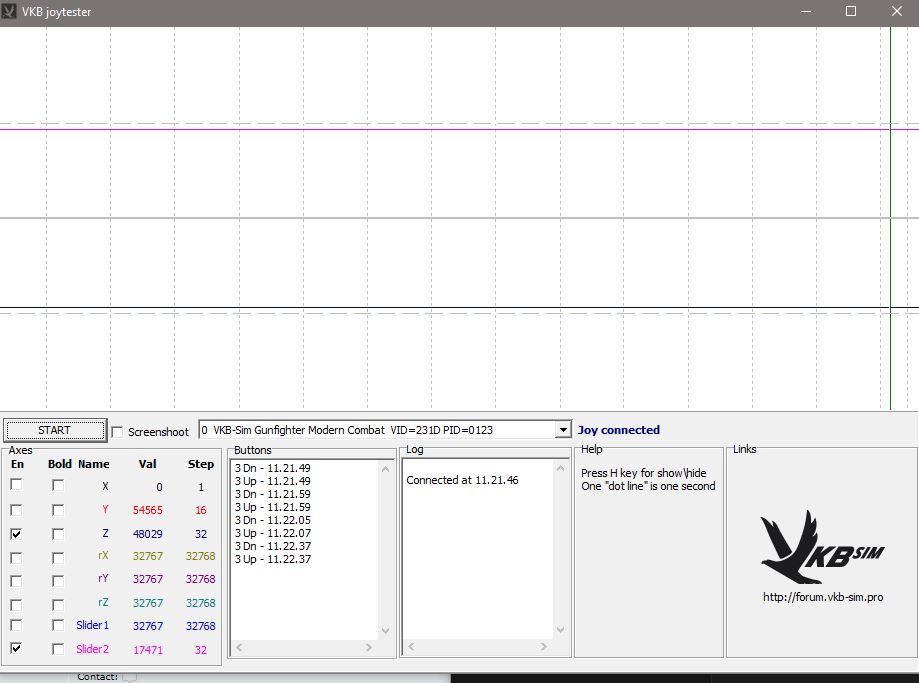Click up arrow of the Log scrollbar
This screenshot has width=919, height=683.
pos(560,468)
